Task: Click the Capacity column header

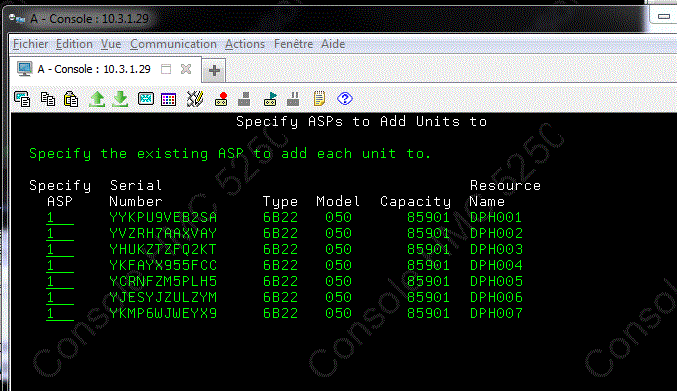Action: tap(415, 202)
